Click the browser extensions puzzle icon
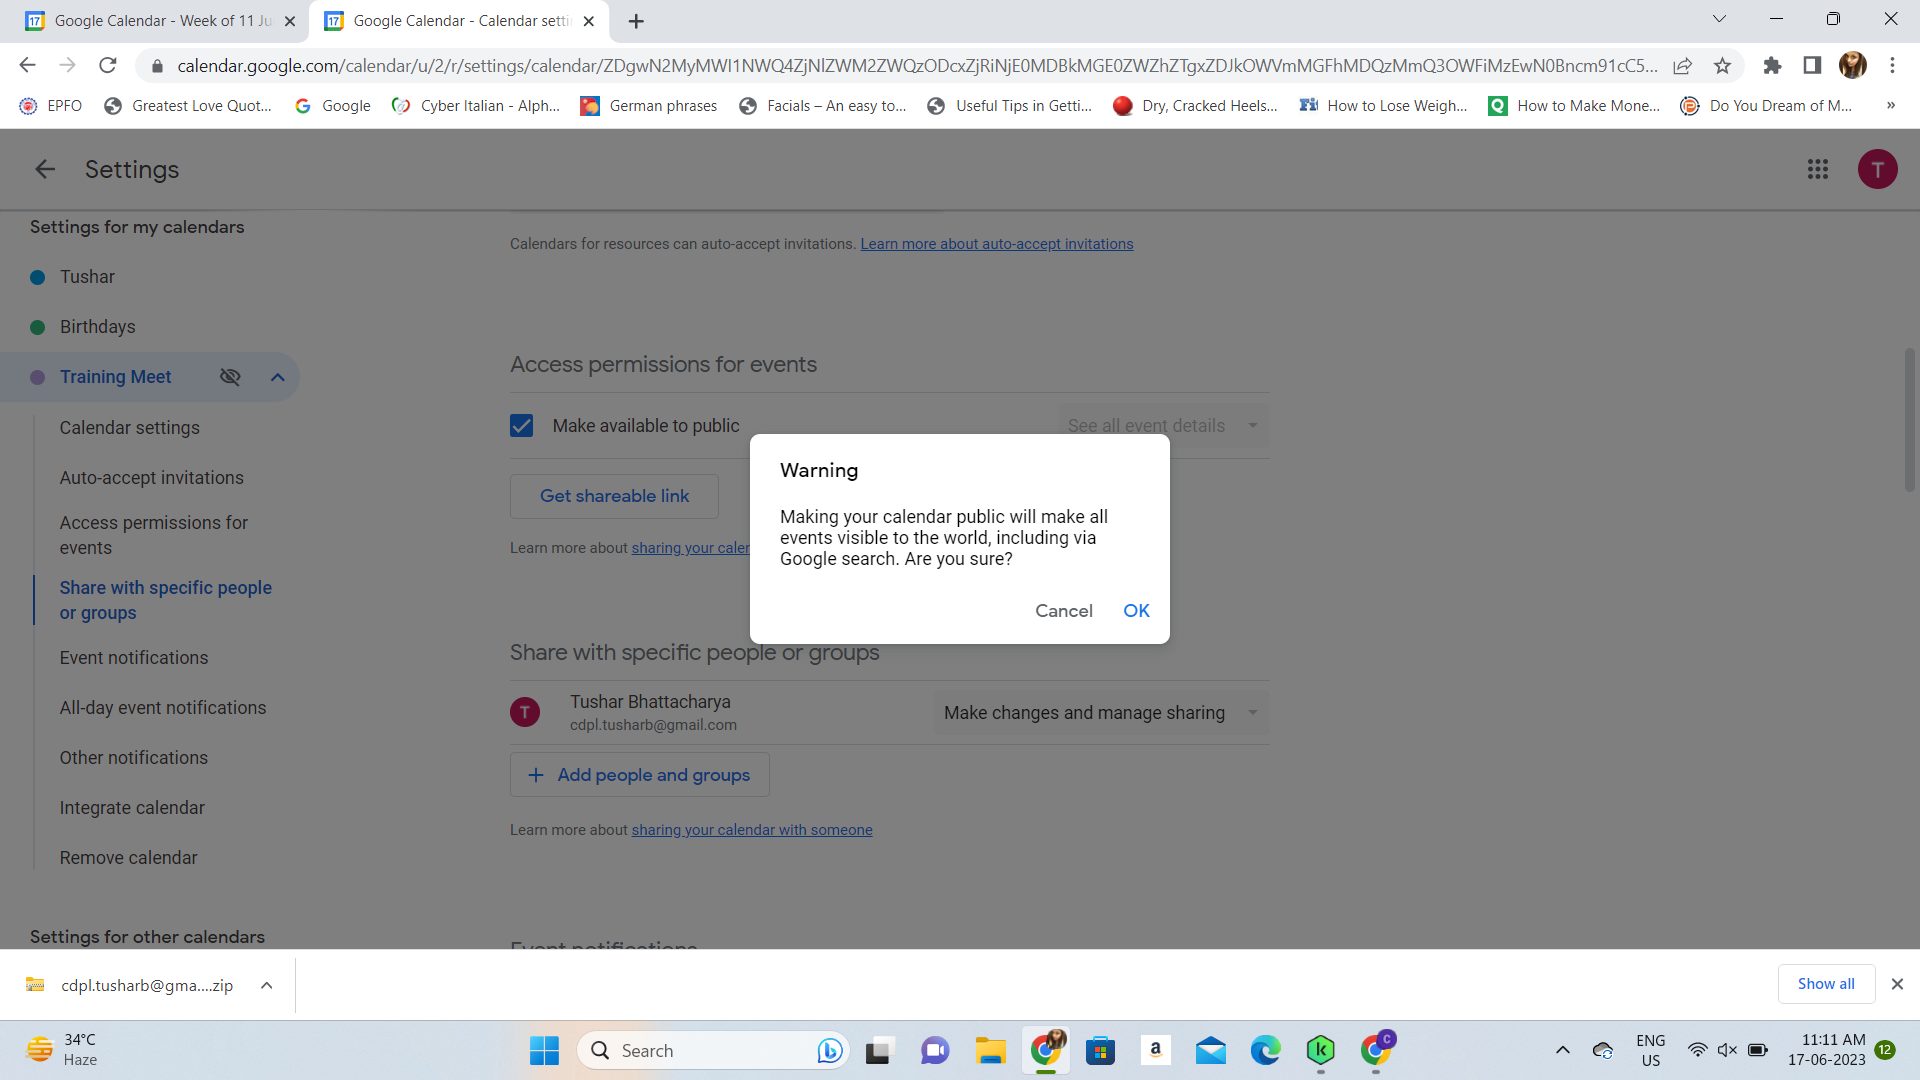 pos(1771,65)
